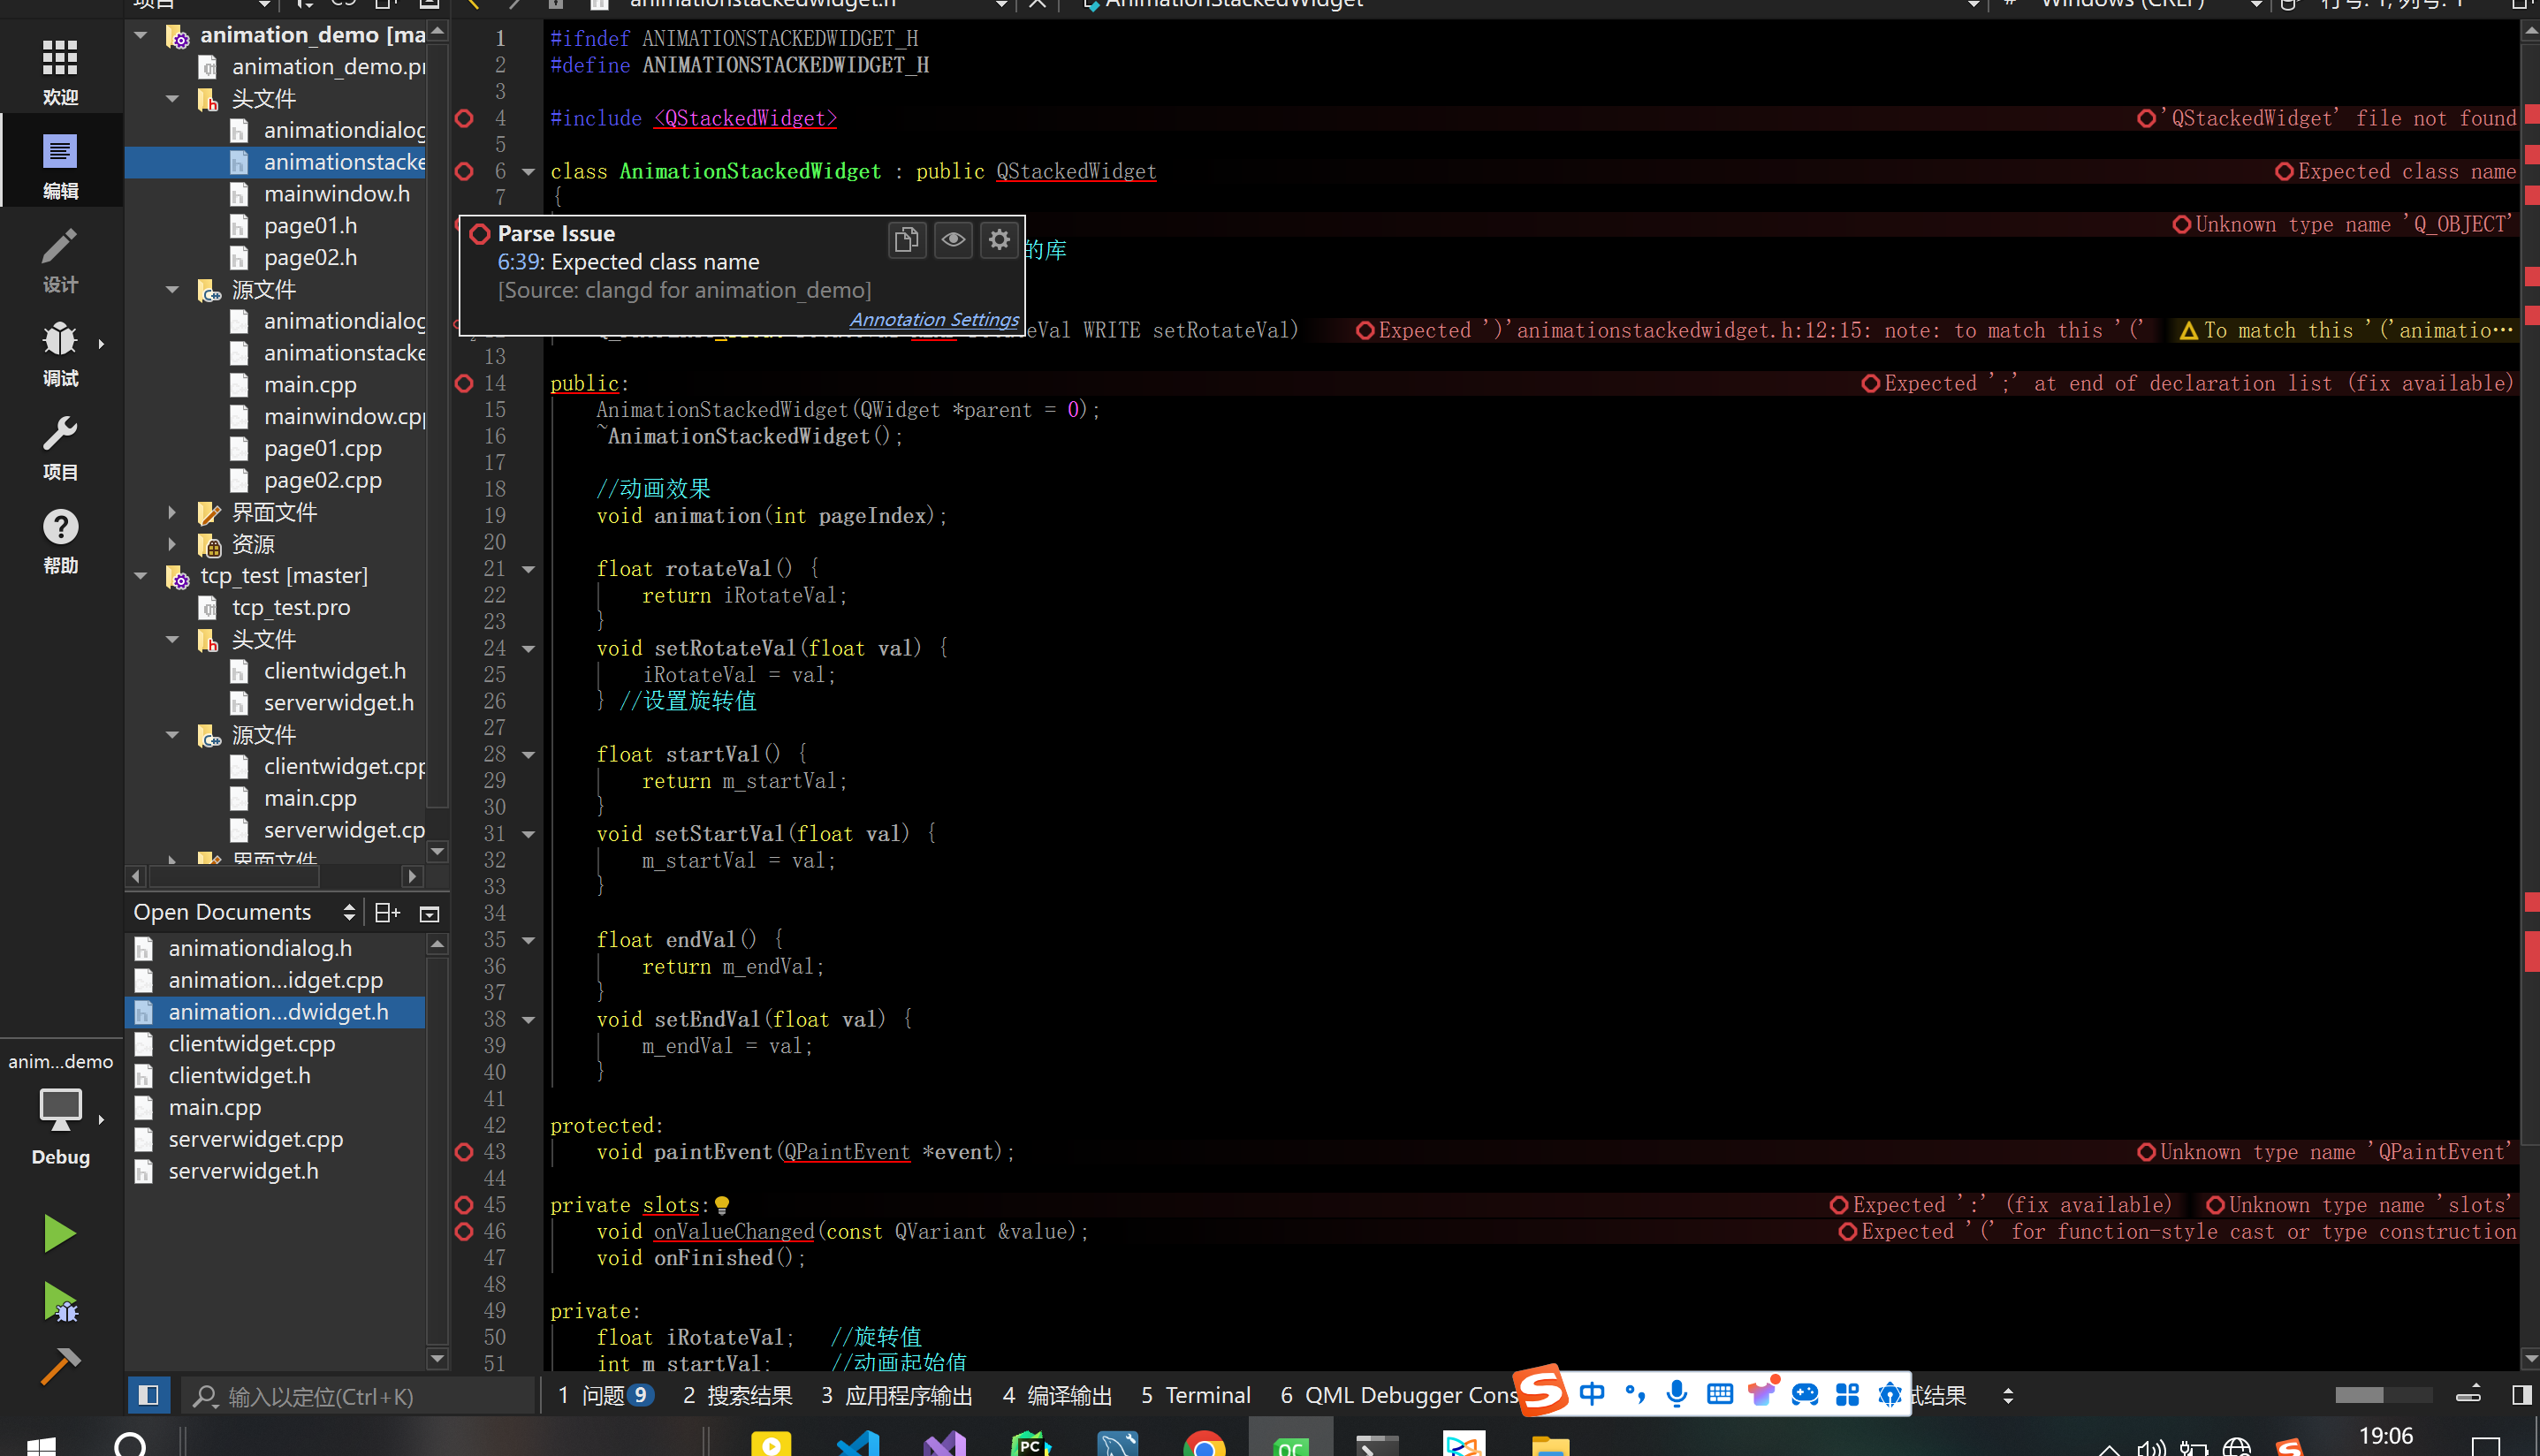Open animationdialog.h in Open Documents
Viewport: 2540px width, 1456px height.
coord(260,948)
